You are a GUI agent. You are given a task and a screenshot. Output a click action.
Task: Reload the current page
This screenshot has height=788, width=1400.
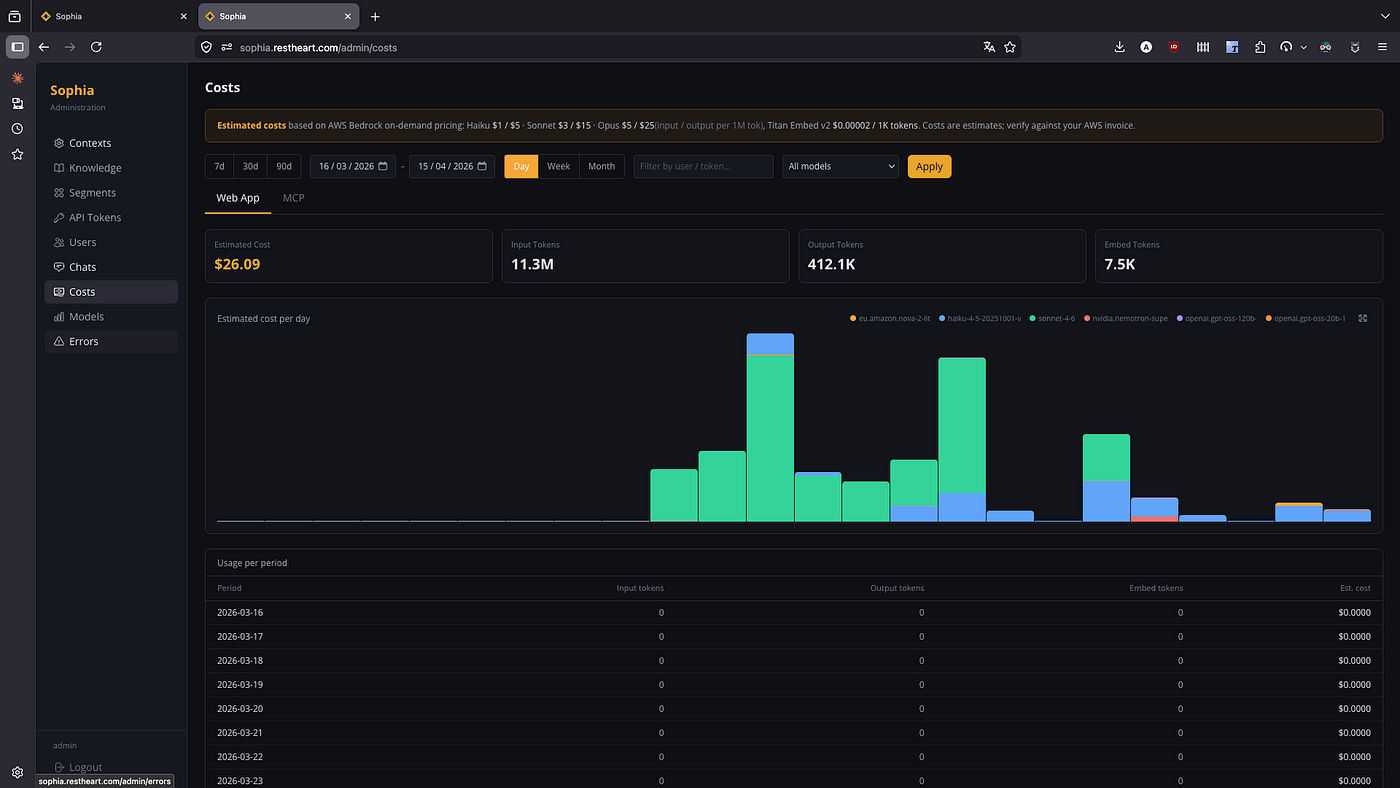pos(96,47)
